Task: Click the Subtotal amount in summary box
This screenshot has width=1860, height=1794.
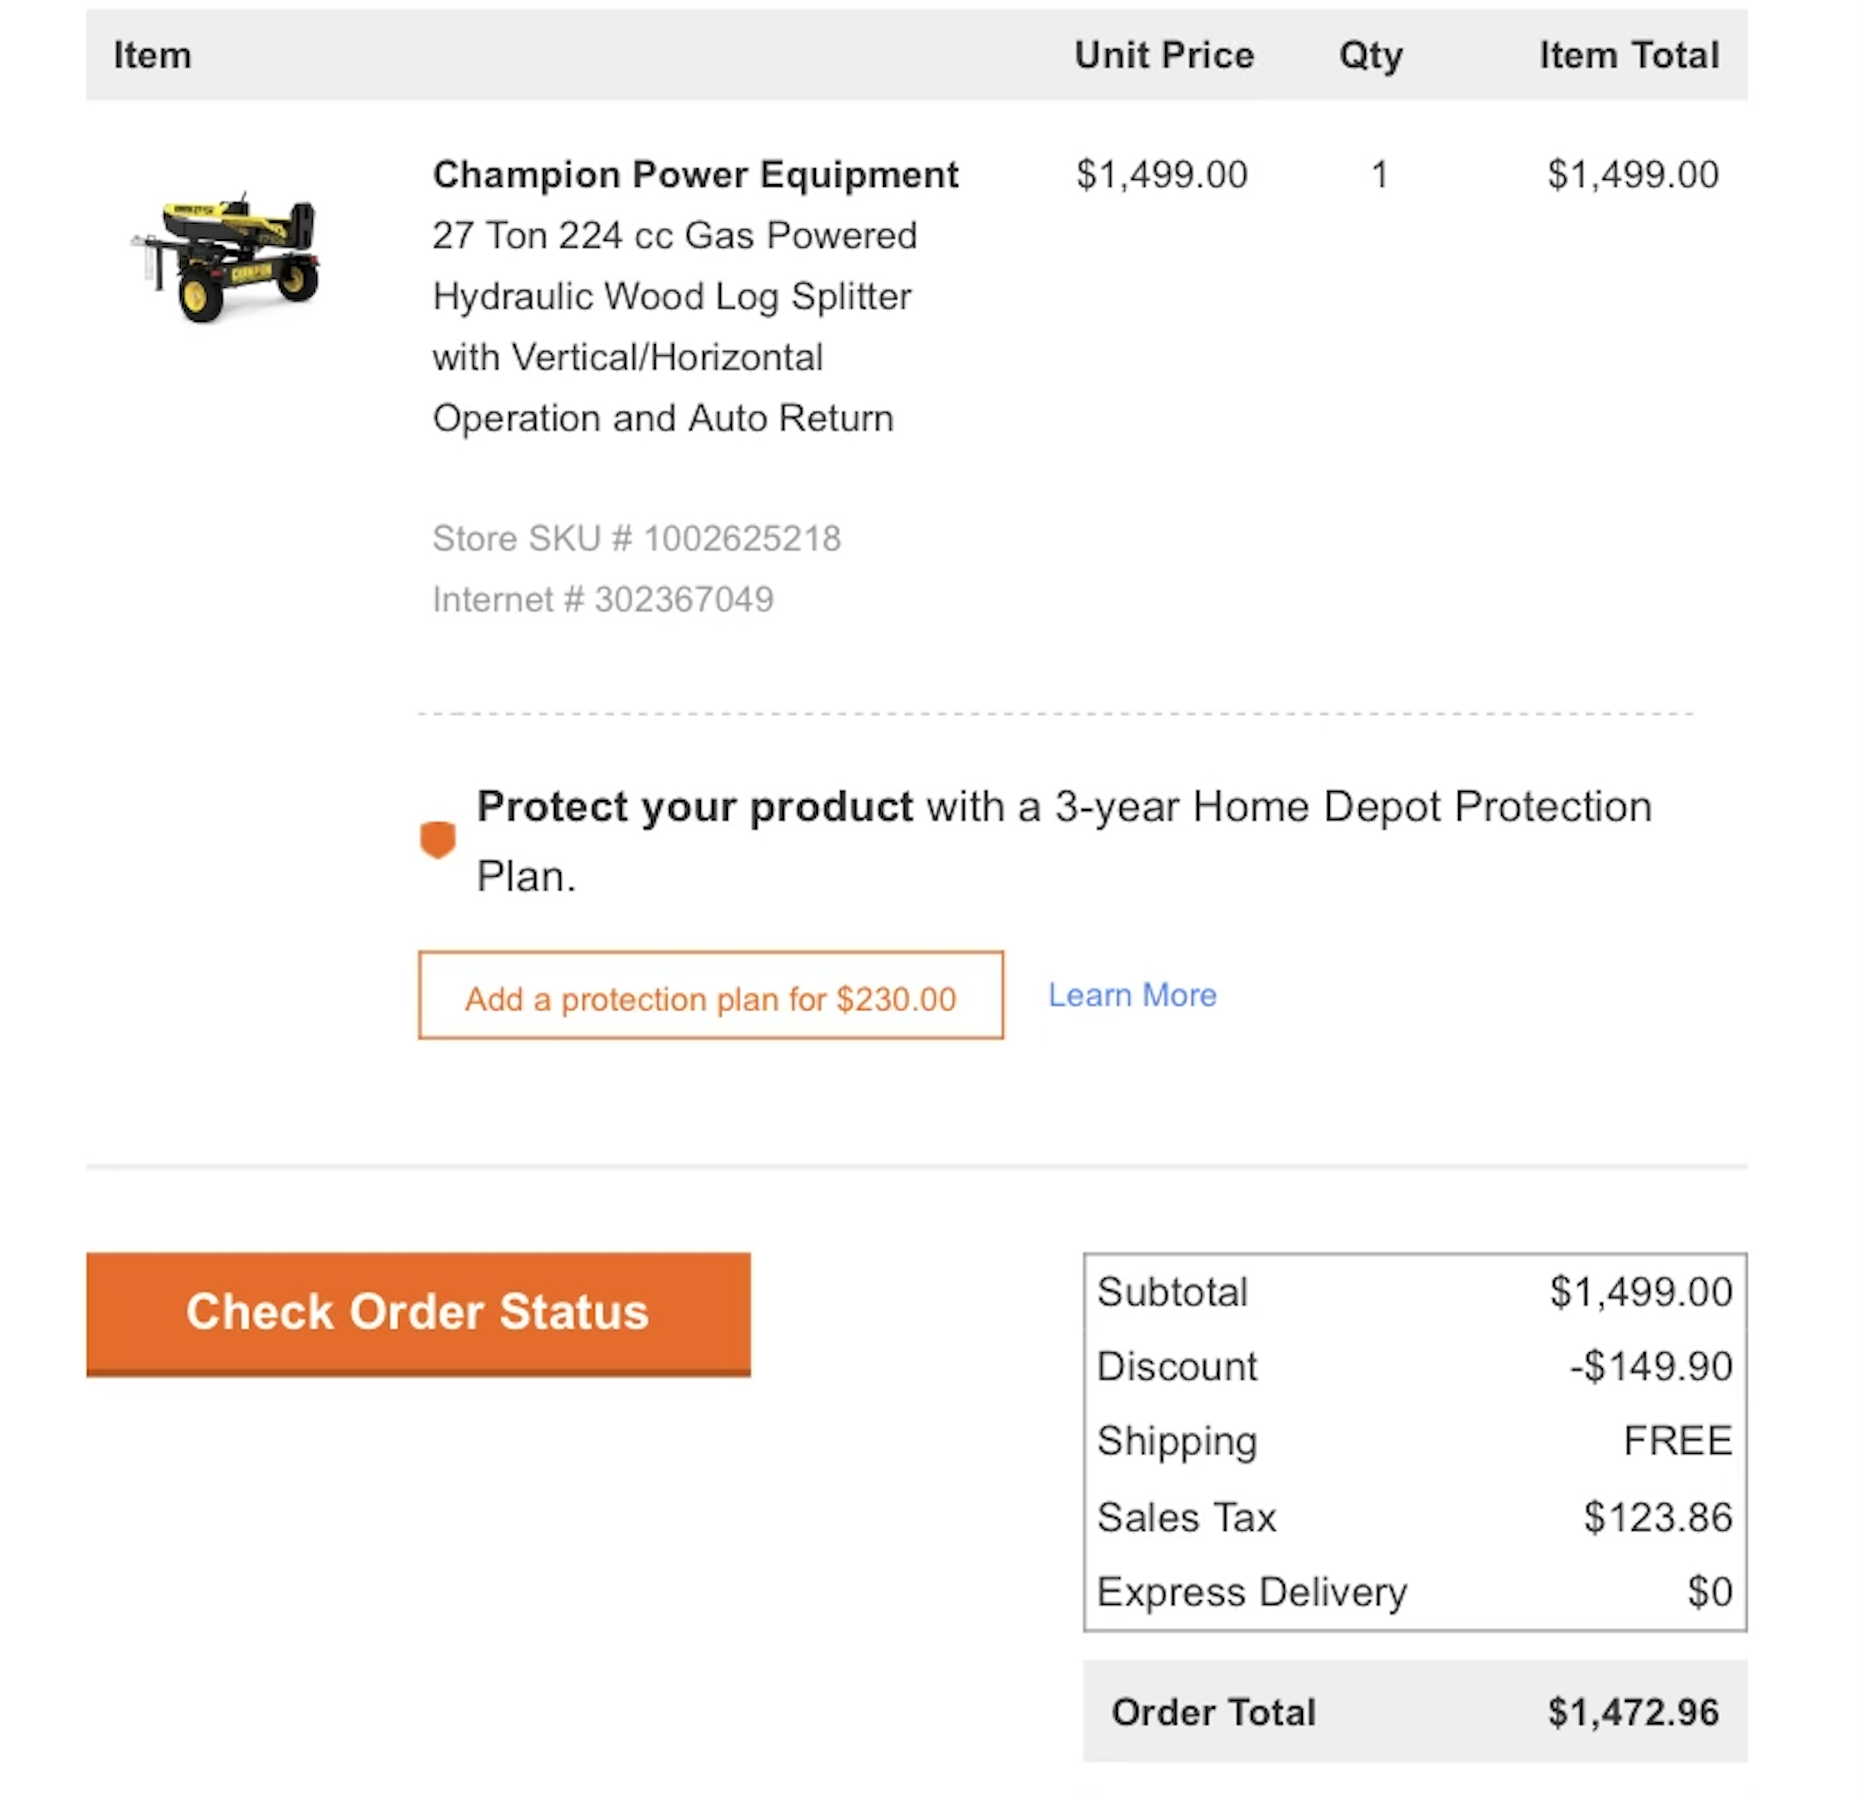Action: (x=1640, y=1292)
